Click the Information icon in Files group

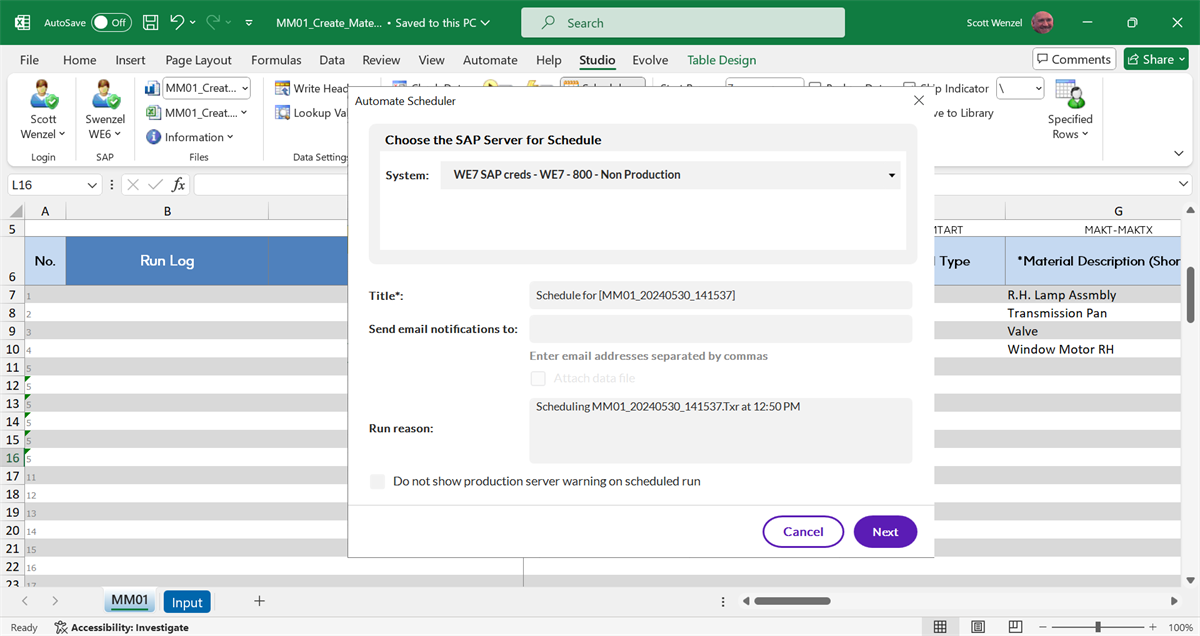pos(154,137)
